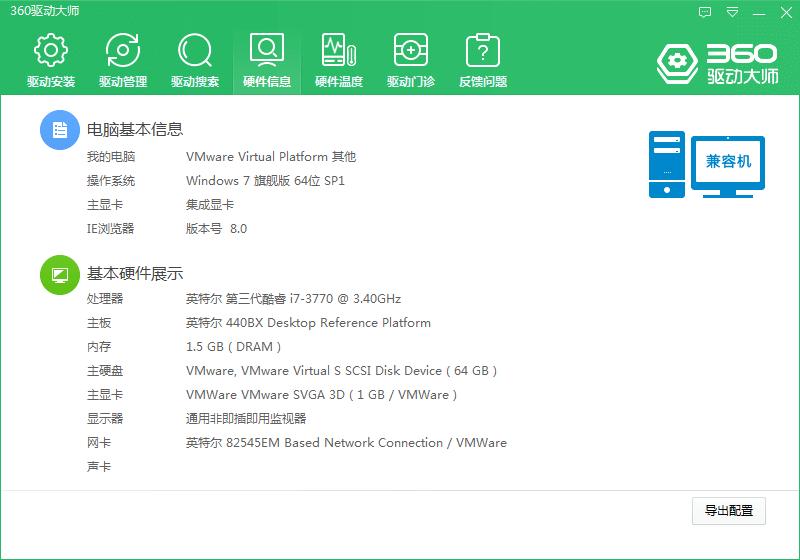
Task: Open the 反馈问题 clipboard icon tab
Action: click(x=483, y=60)
